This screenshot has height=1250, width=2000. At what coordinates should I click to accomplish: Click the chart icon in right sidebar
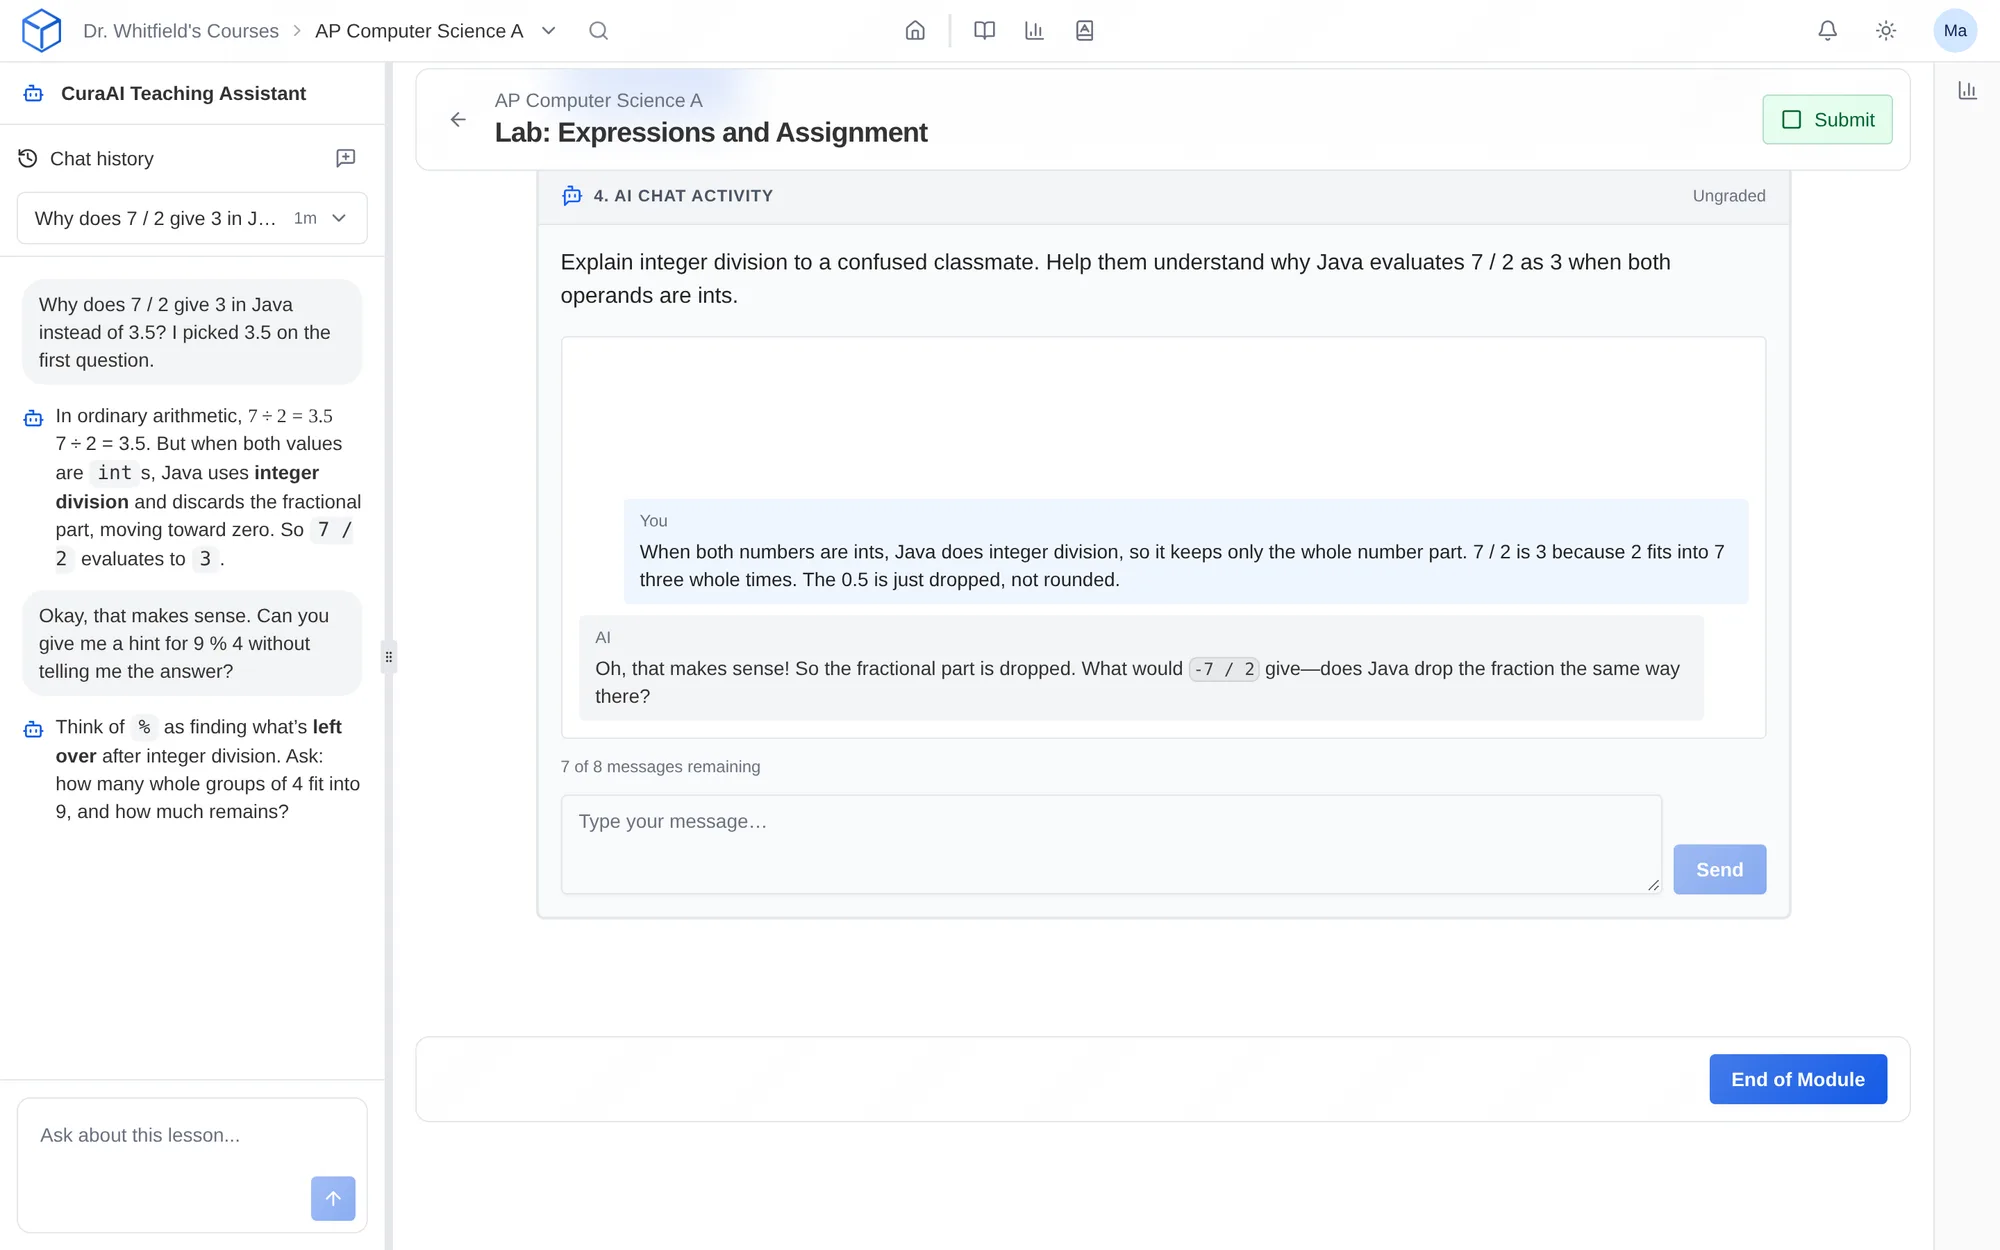pyautogui.click(x=1967, y=90)
